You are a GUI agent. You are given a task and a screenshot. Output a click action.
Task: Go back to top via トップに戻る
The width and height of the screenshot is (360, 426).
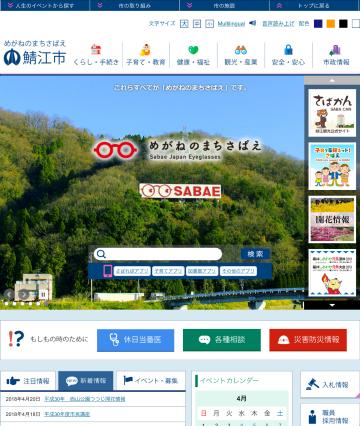[315, 5]
